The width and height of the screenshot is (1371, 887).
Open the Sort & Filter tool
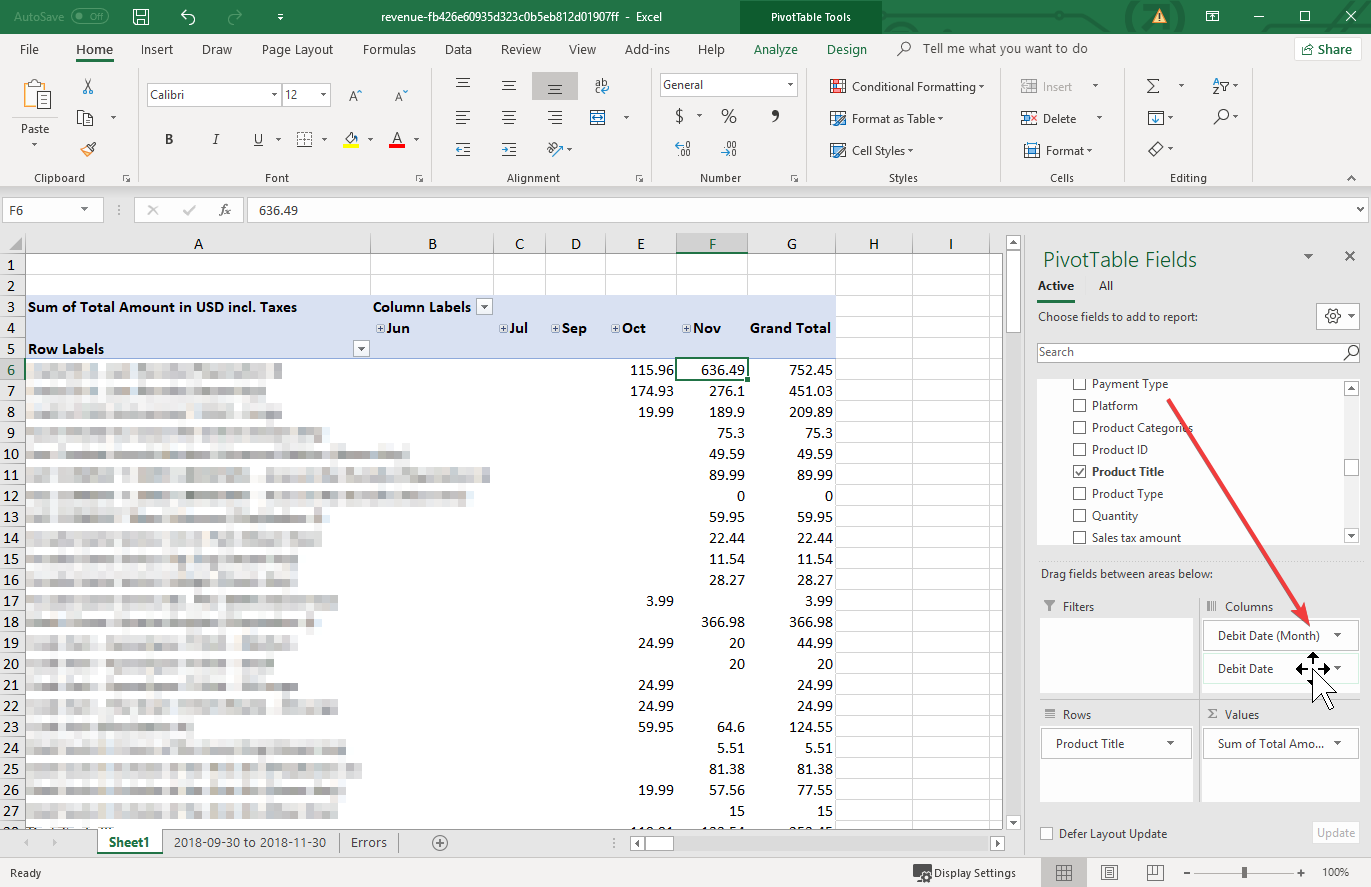pyautogui.click(x=1221, y=87)
